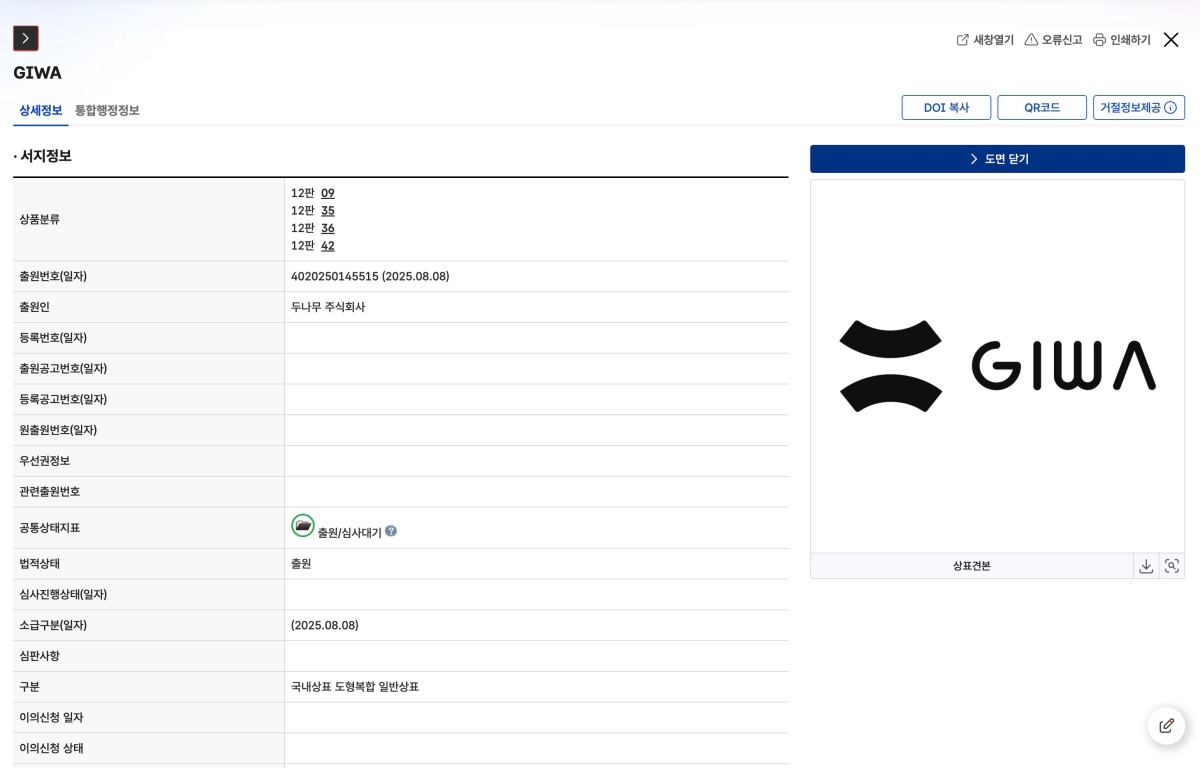Open classification link 09

(328, 193)
